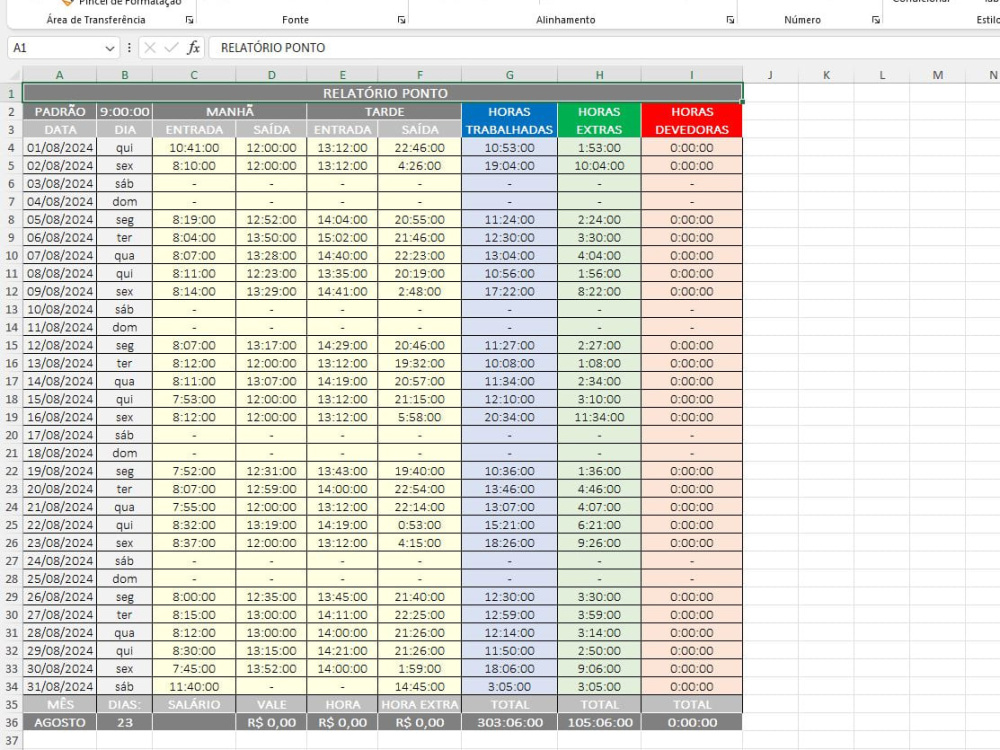Click the confirm entry checkmark icon
The height and width of the screenshot is (750, 1000).
click(x=171, y=48)
